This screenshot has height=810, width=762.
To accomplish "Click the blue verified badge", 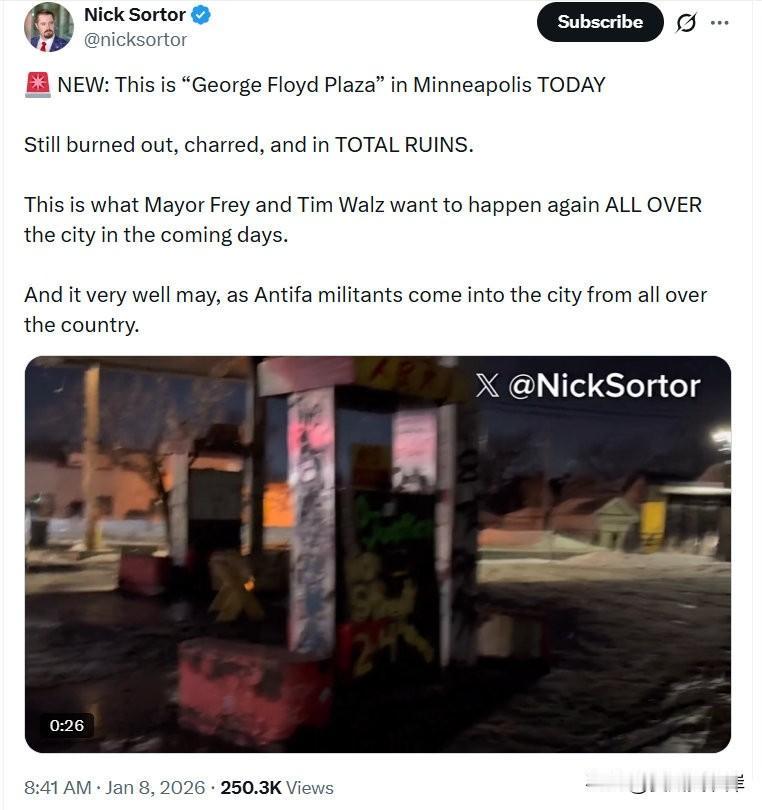I will pos(201,15).
